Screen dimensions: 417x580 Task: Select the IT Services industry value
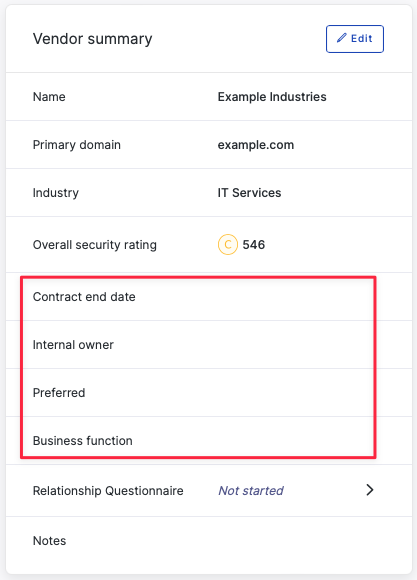tap(249, 193)
